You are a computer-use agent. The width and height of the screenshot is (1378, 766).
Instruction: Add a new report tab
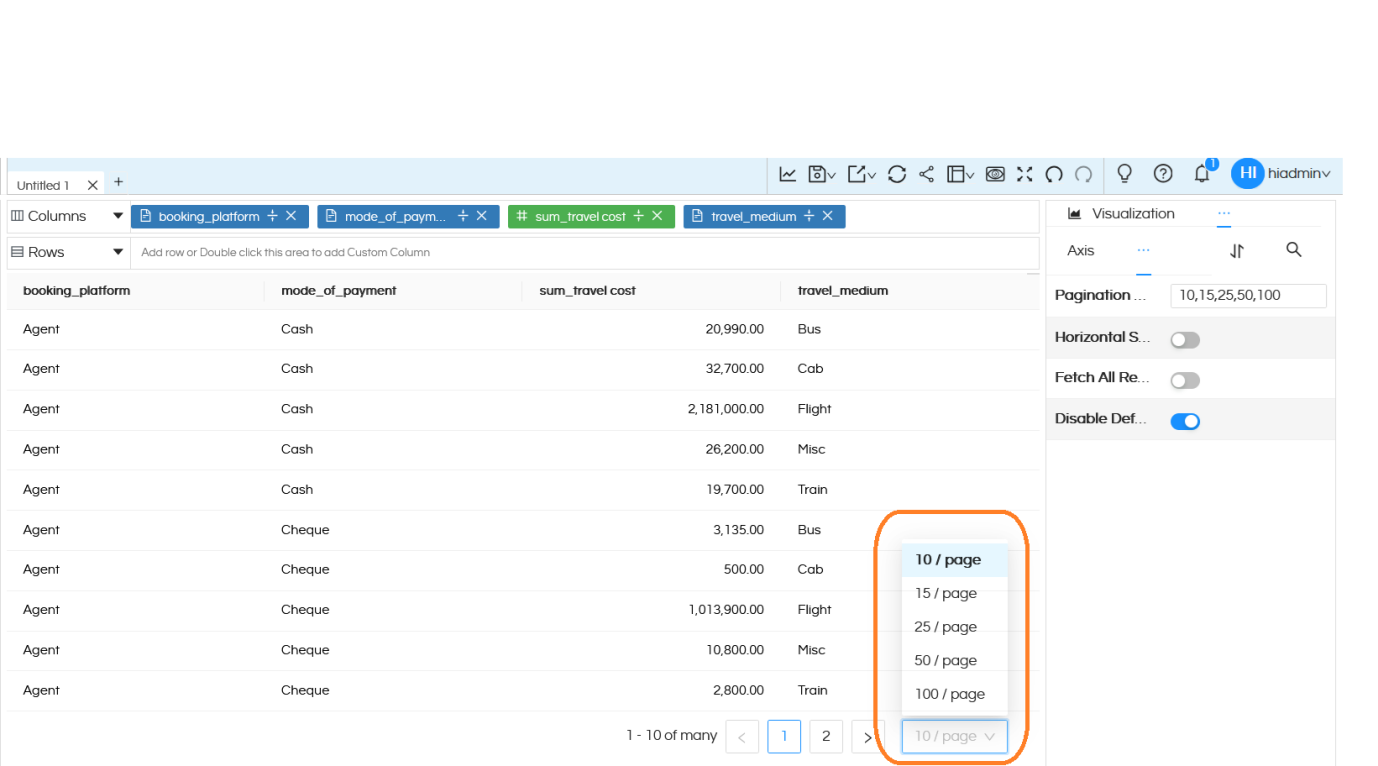tap(118, 182)
